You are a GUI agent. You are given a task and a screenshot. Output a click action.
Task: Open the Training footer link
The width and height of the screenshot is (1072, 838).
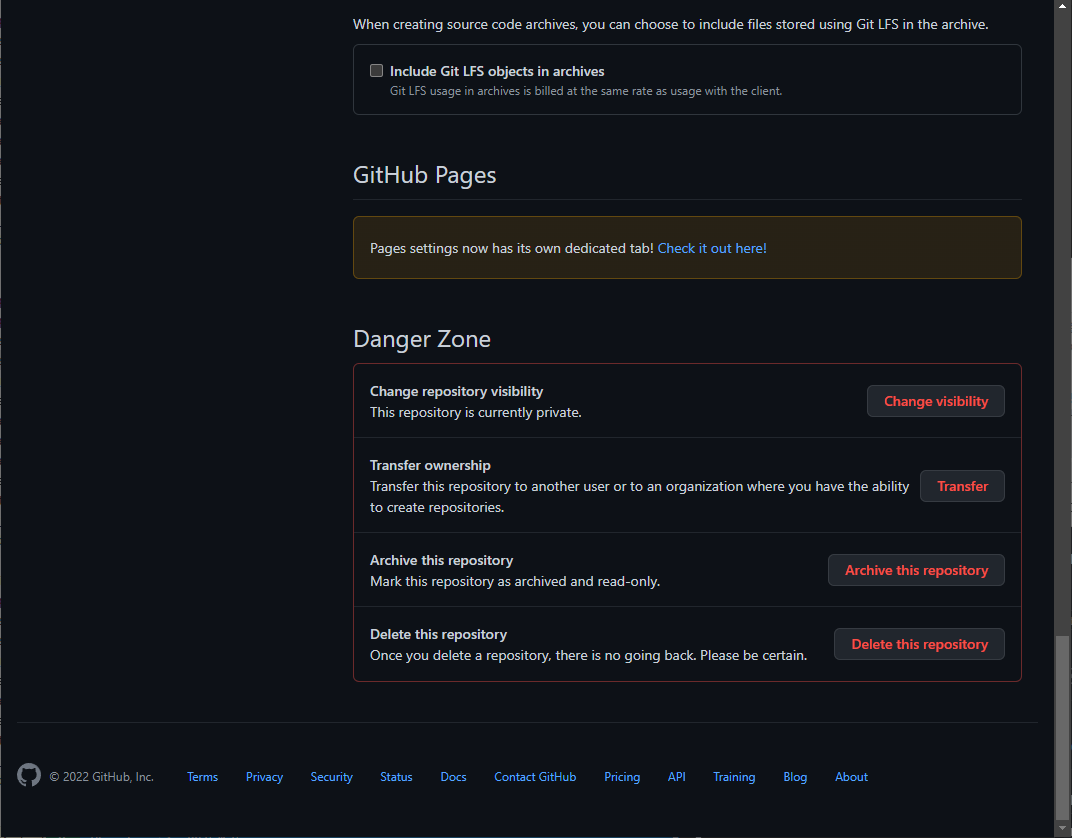pyautogui.click(x=734, y=776)
